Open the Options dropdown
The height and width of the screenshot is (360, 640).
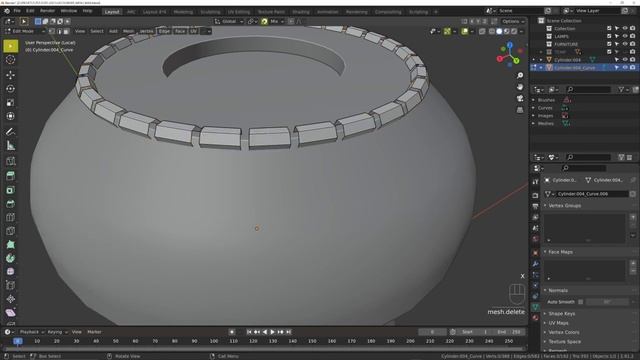[x=513, y=21]
